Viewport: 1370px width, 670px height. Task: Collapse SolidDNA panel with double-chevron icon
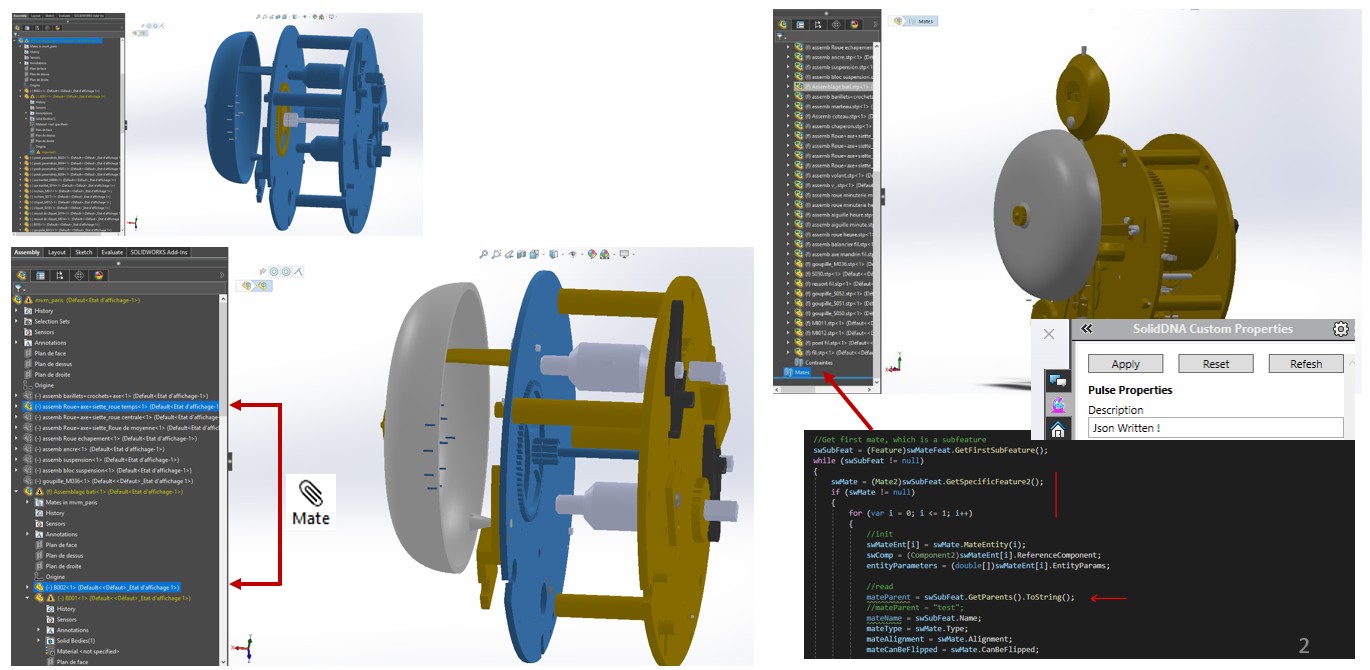point(1086,329)
